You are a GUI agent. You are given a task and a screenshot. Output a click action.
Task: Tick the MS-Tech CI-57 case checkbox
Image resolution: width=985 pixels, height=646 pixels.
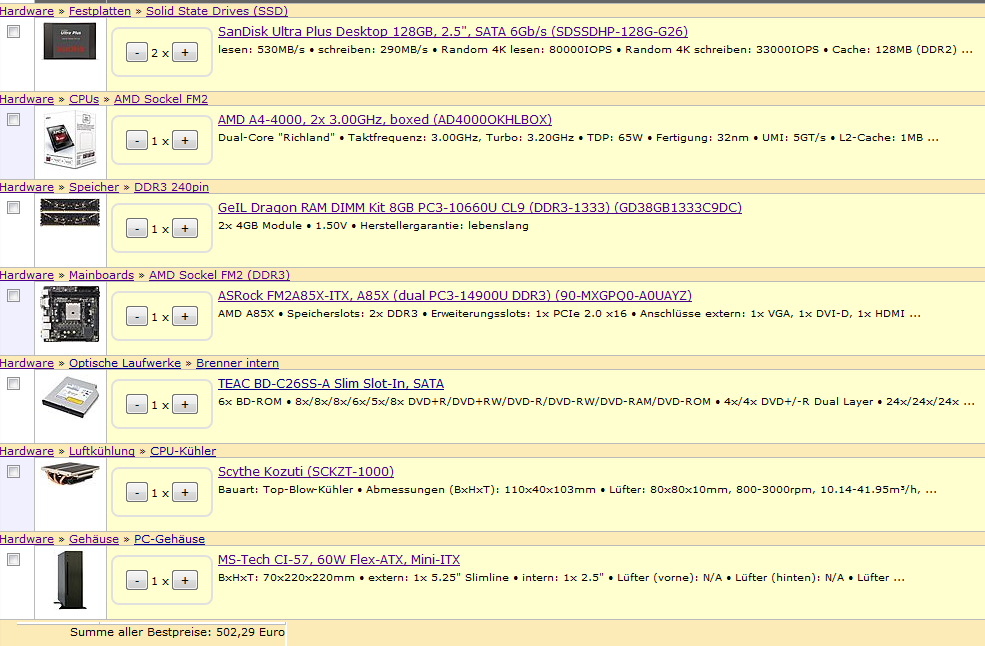point(13,559)
